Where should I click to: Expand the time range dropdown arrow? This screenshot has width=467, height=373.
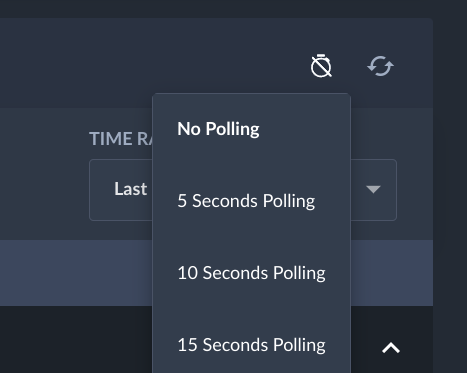(x=373, y=189)
